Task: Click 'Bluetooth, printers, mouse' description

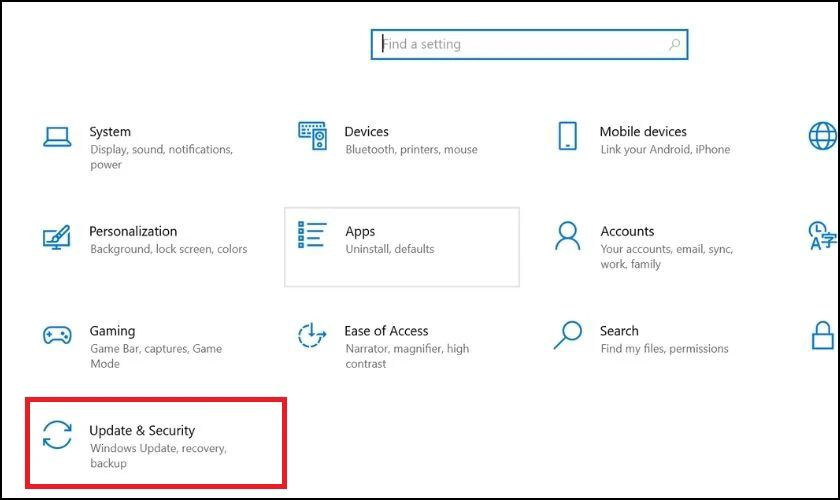Action: point(411,150)
